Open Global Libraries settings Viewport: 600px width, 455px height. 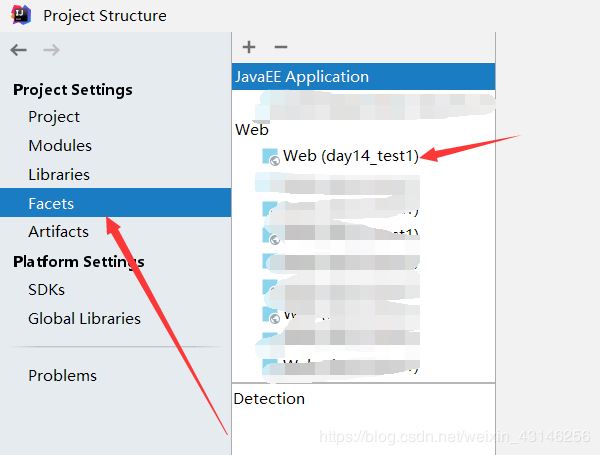tap(84, 318)
